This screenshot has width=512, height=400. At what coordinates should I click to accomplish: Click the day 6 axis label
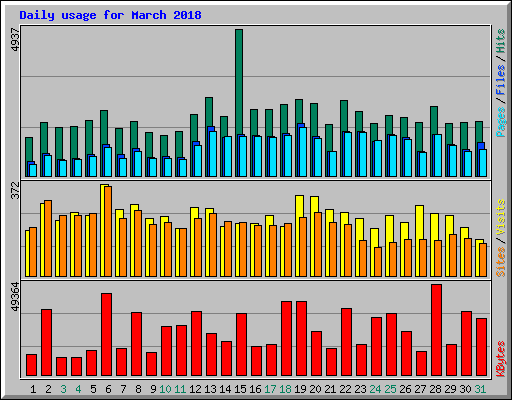pyautogui.click(x=108, y=389)
